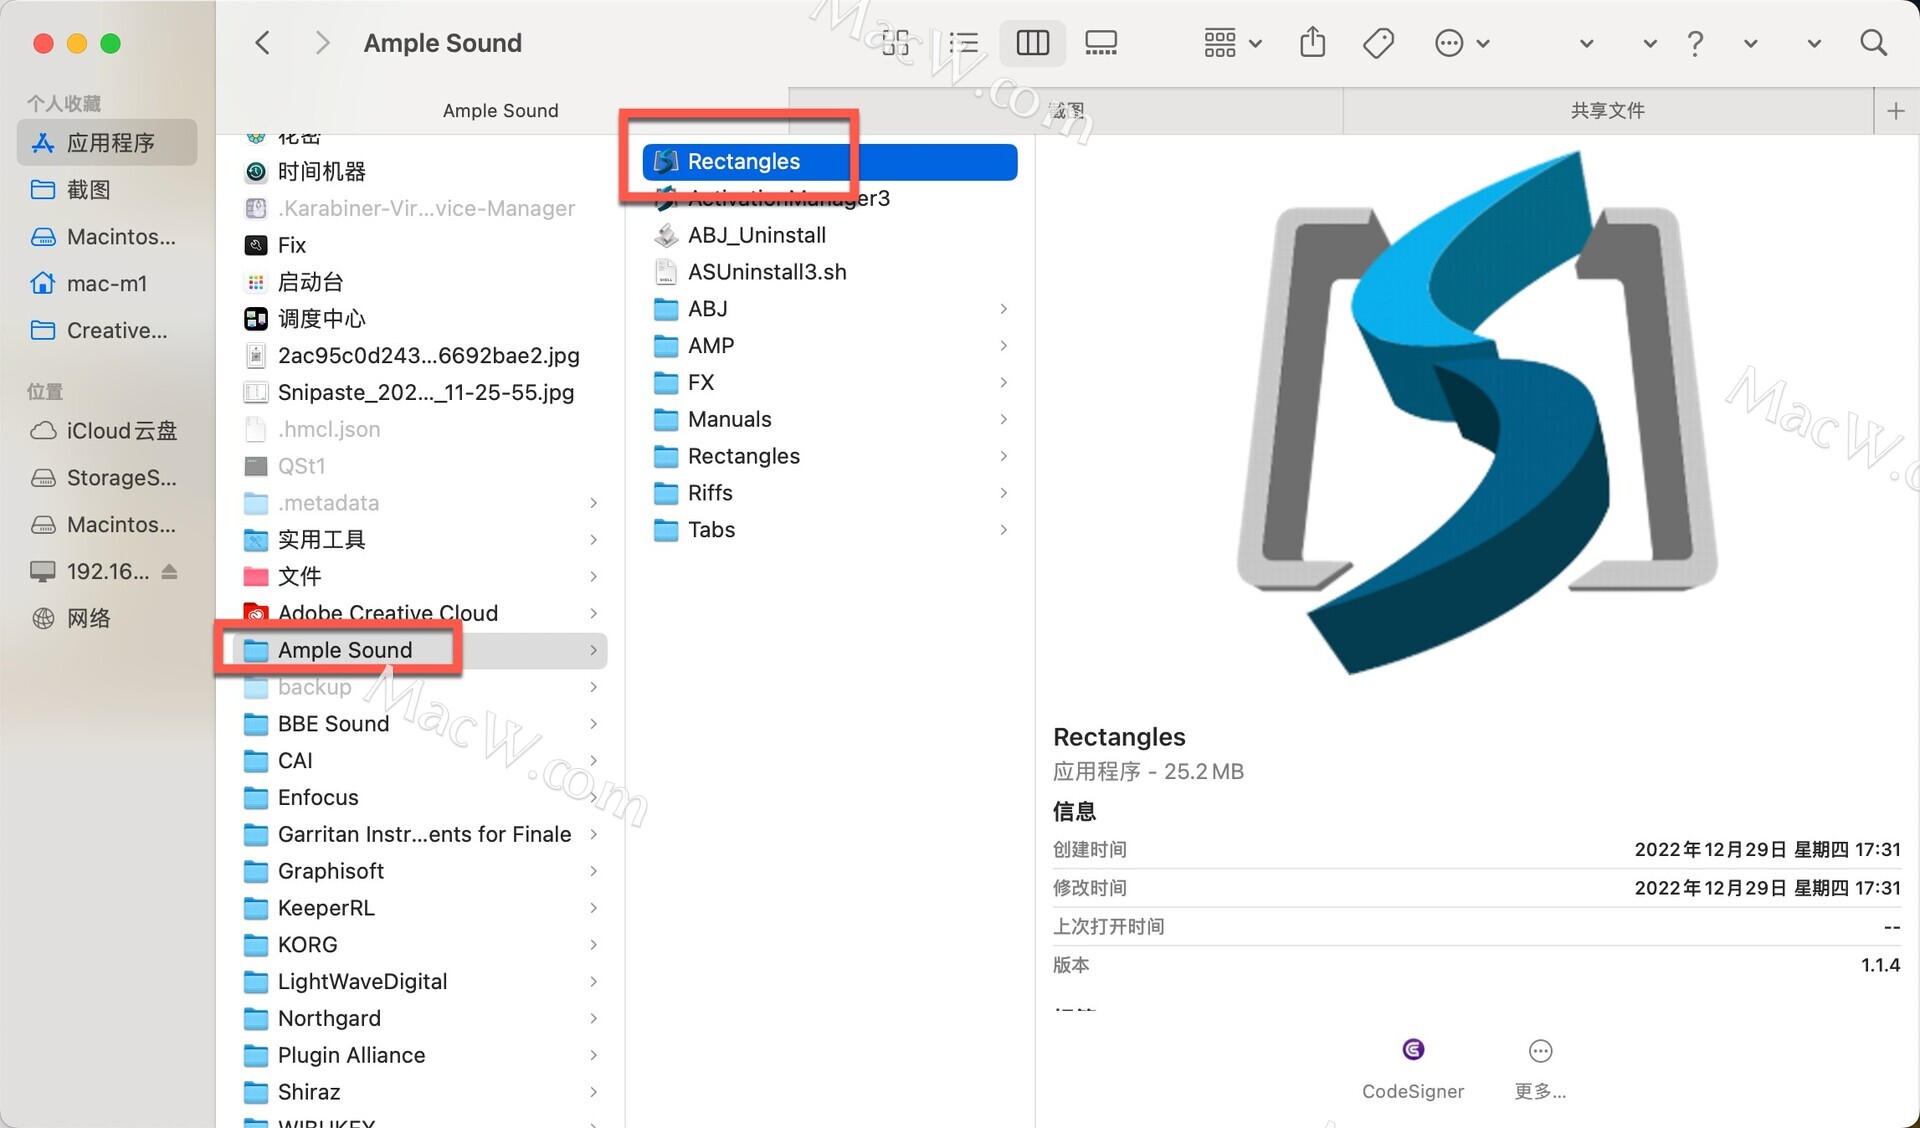The height and width of the screenshot is (1128, 1920).
Task: Select 启动台 app
Action: pyautogui.click(x=421, y=282)
